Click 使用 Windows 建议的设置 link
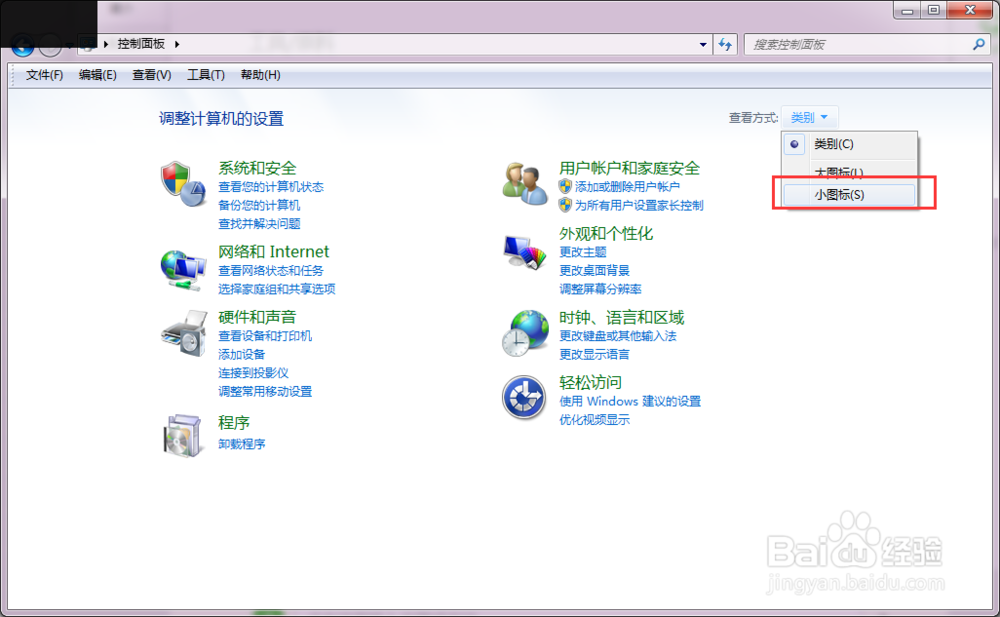This screenshot has height=617, width=1000. coord(630,401)
